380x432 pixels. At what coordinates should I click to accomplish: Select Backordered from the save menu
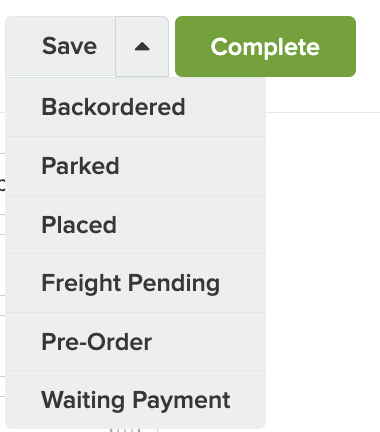click(x=135, y=107)
